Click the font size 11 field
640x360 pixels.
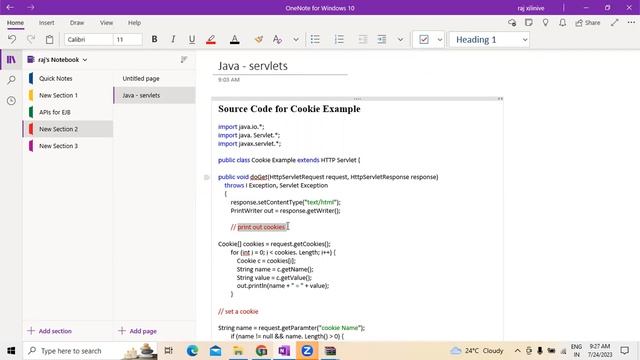tap(128, 40)
